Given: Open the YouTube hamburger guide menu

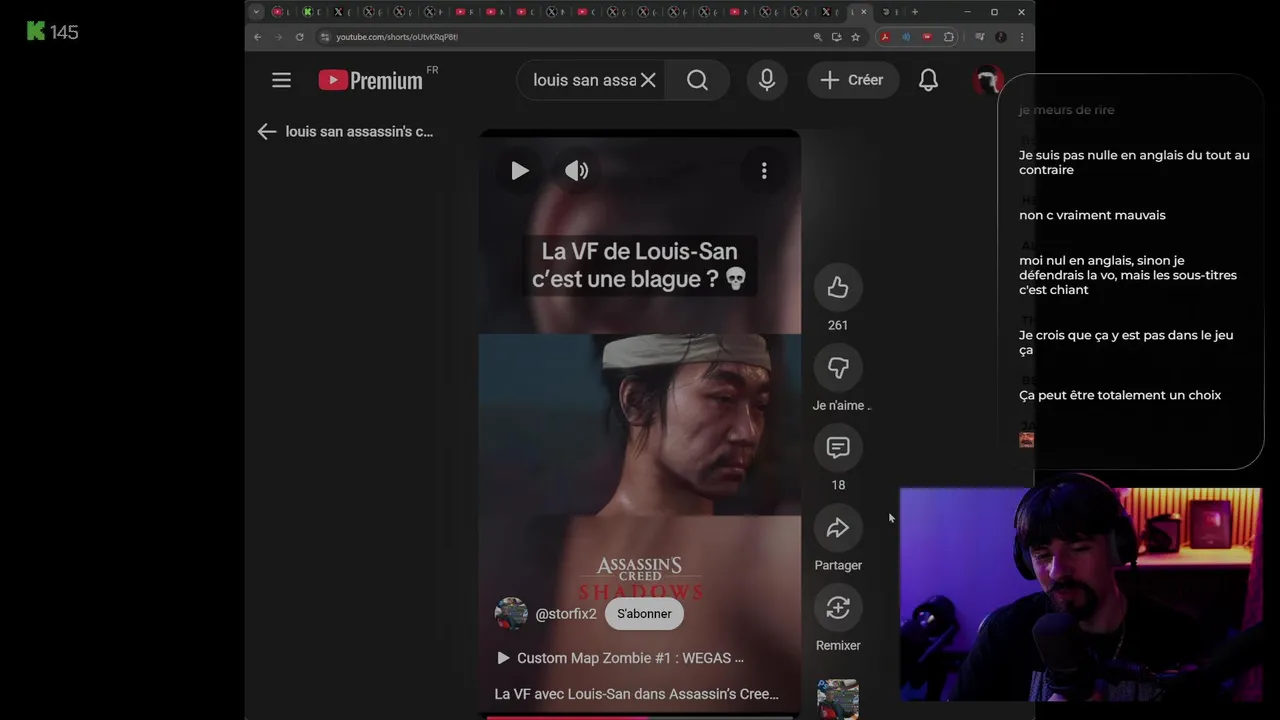Looking at the screenshot, I should coord(281,80).
